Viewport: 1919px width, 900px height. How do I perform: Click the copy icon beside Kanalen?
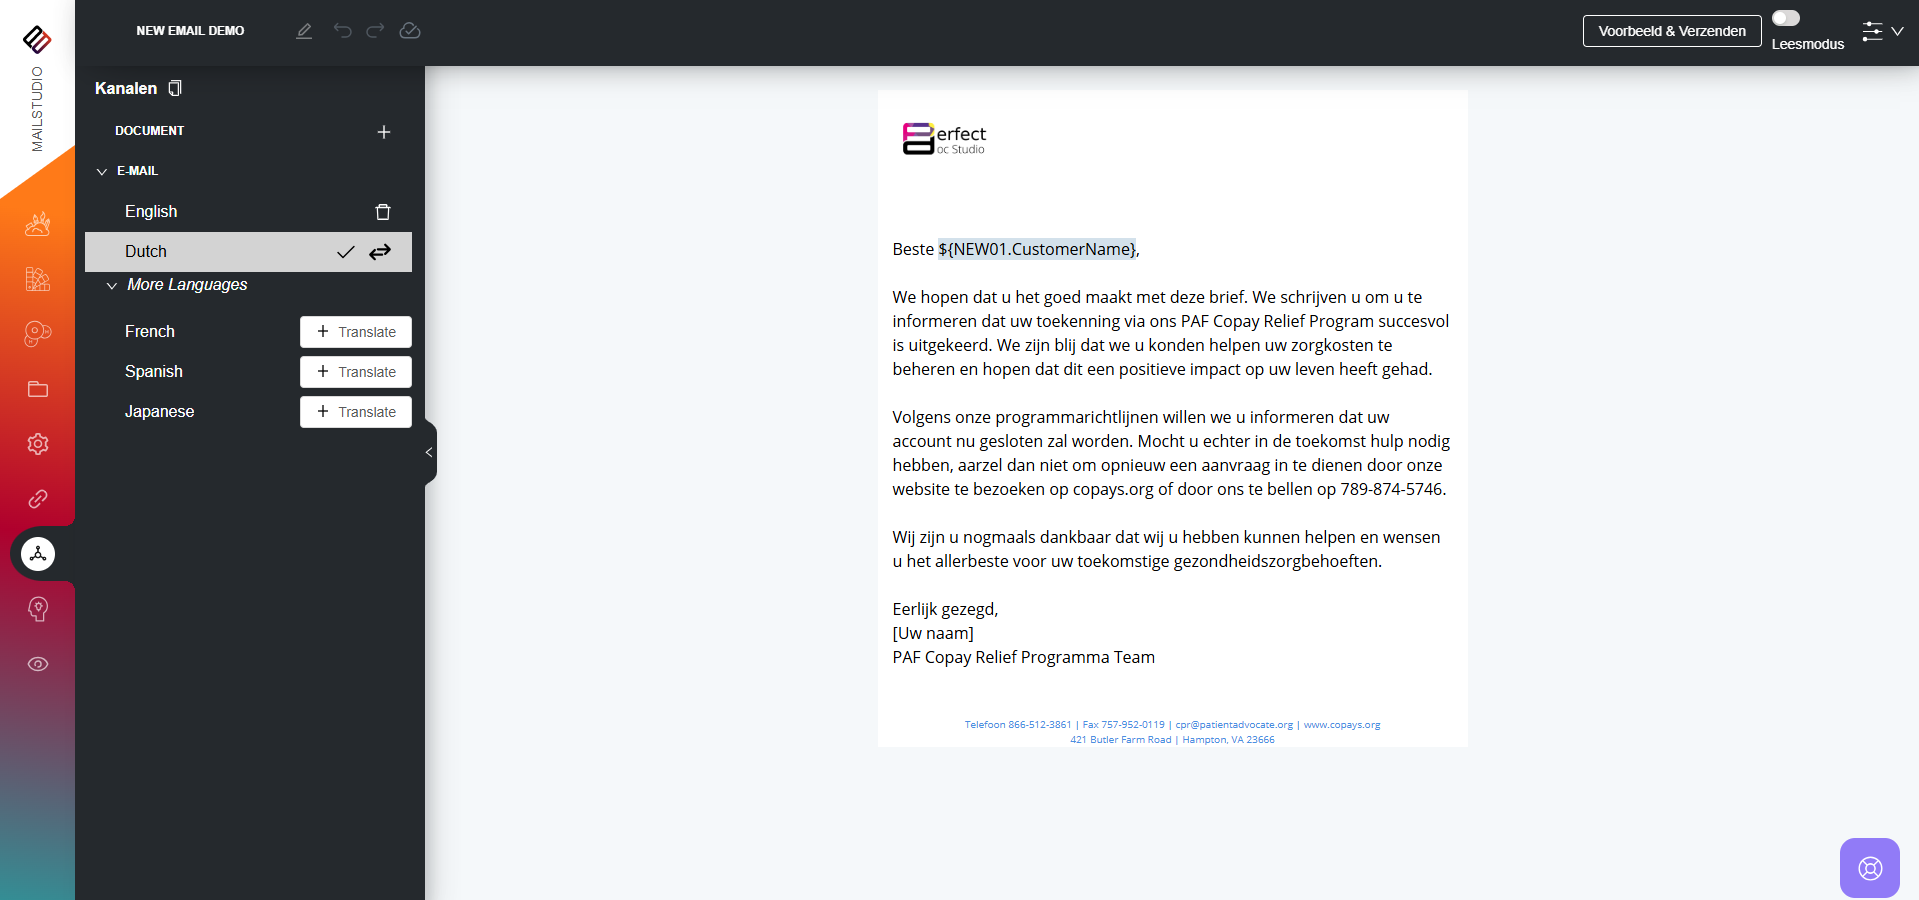coord(175,88)
